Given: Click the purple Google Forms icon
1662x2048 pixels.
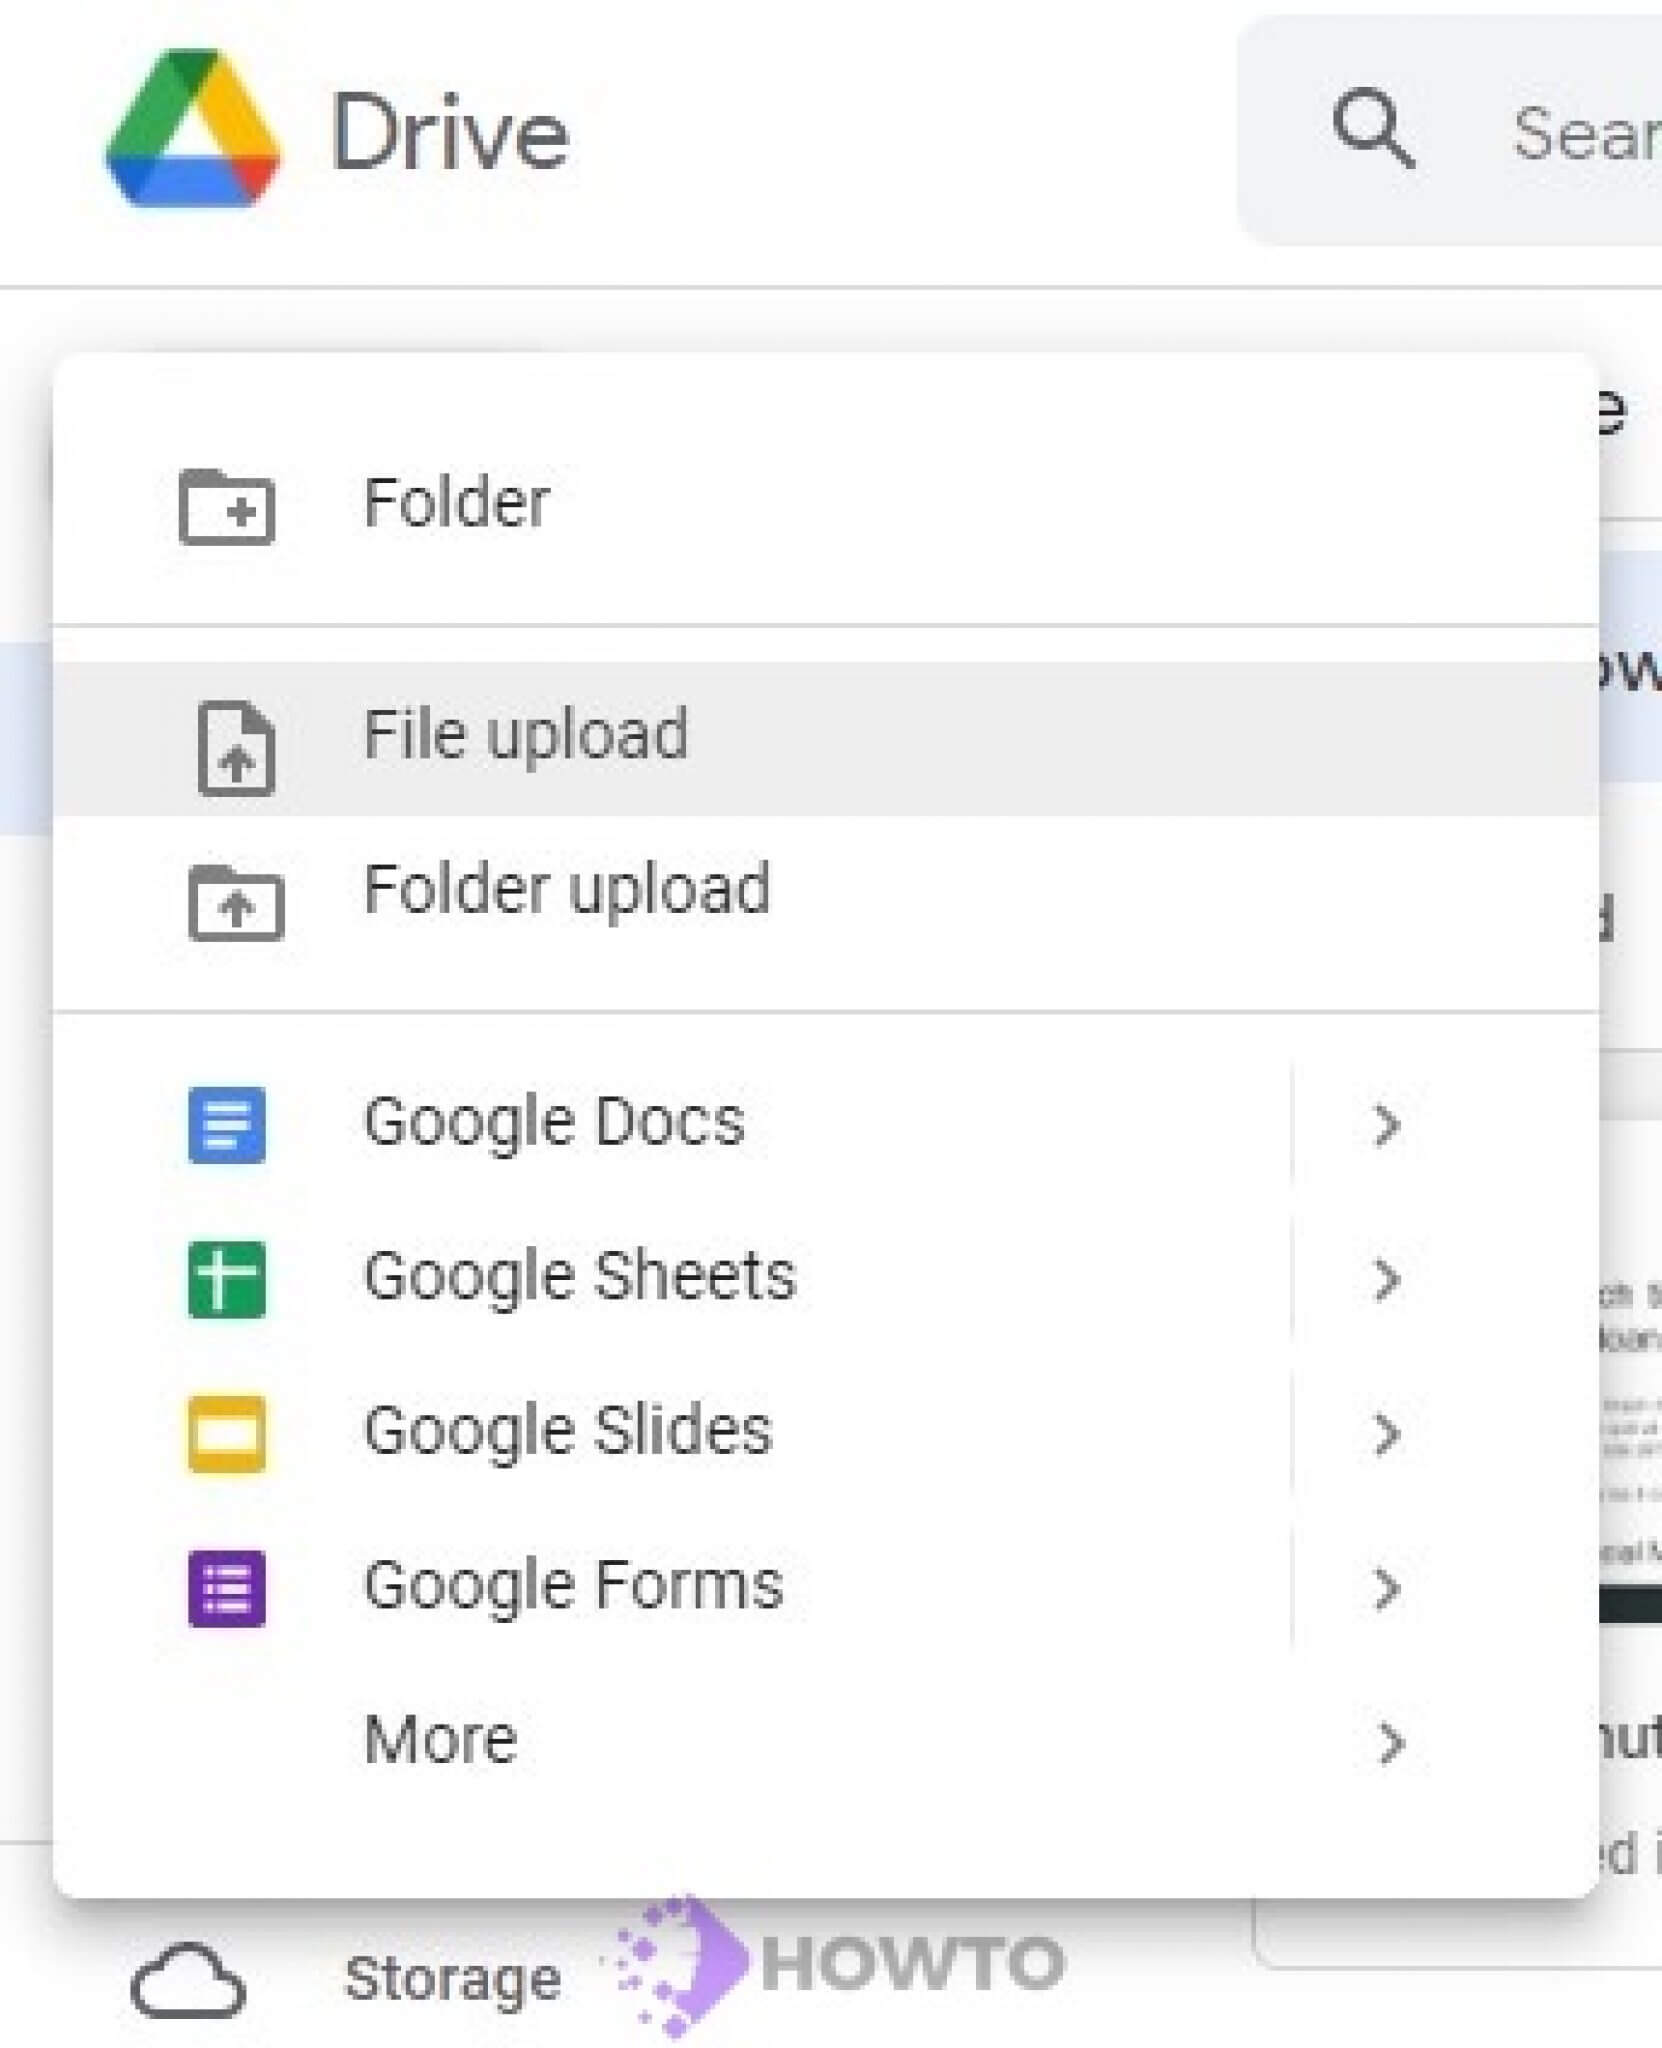Looking at the screenshot, I should tap(227, 1589).
